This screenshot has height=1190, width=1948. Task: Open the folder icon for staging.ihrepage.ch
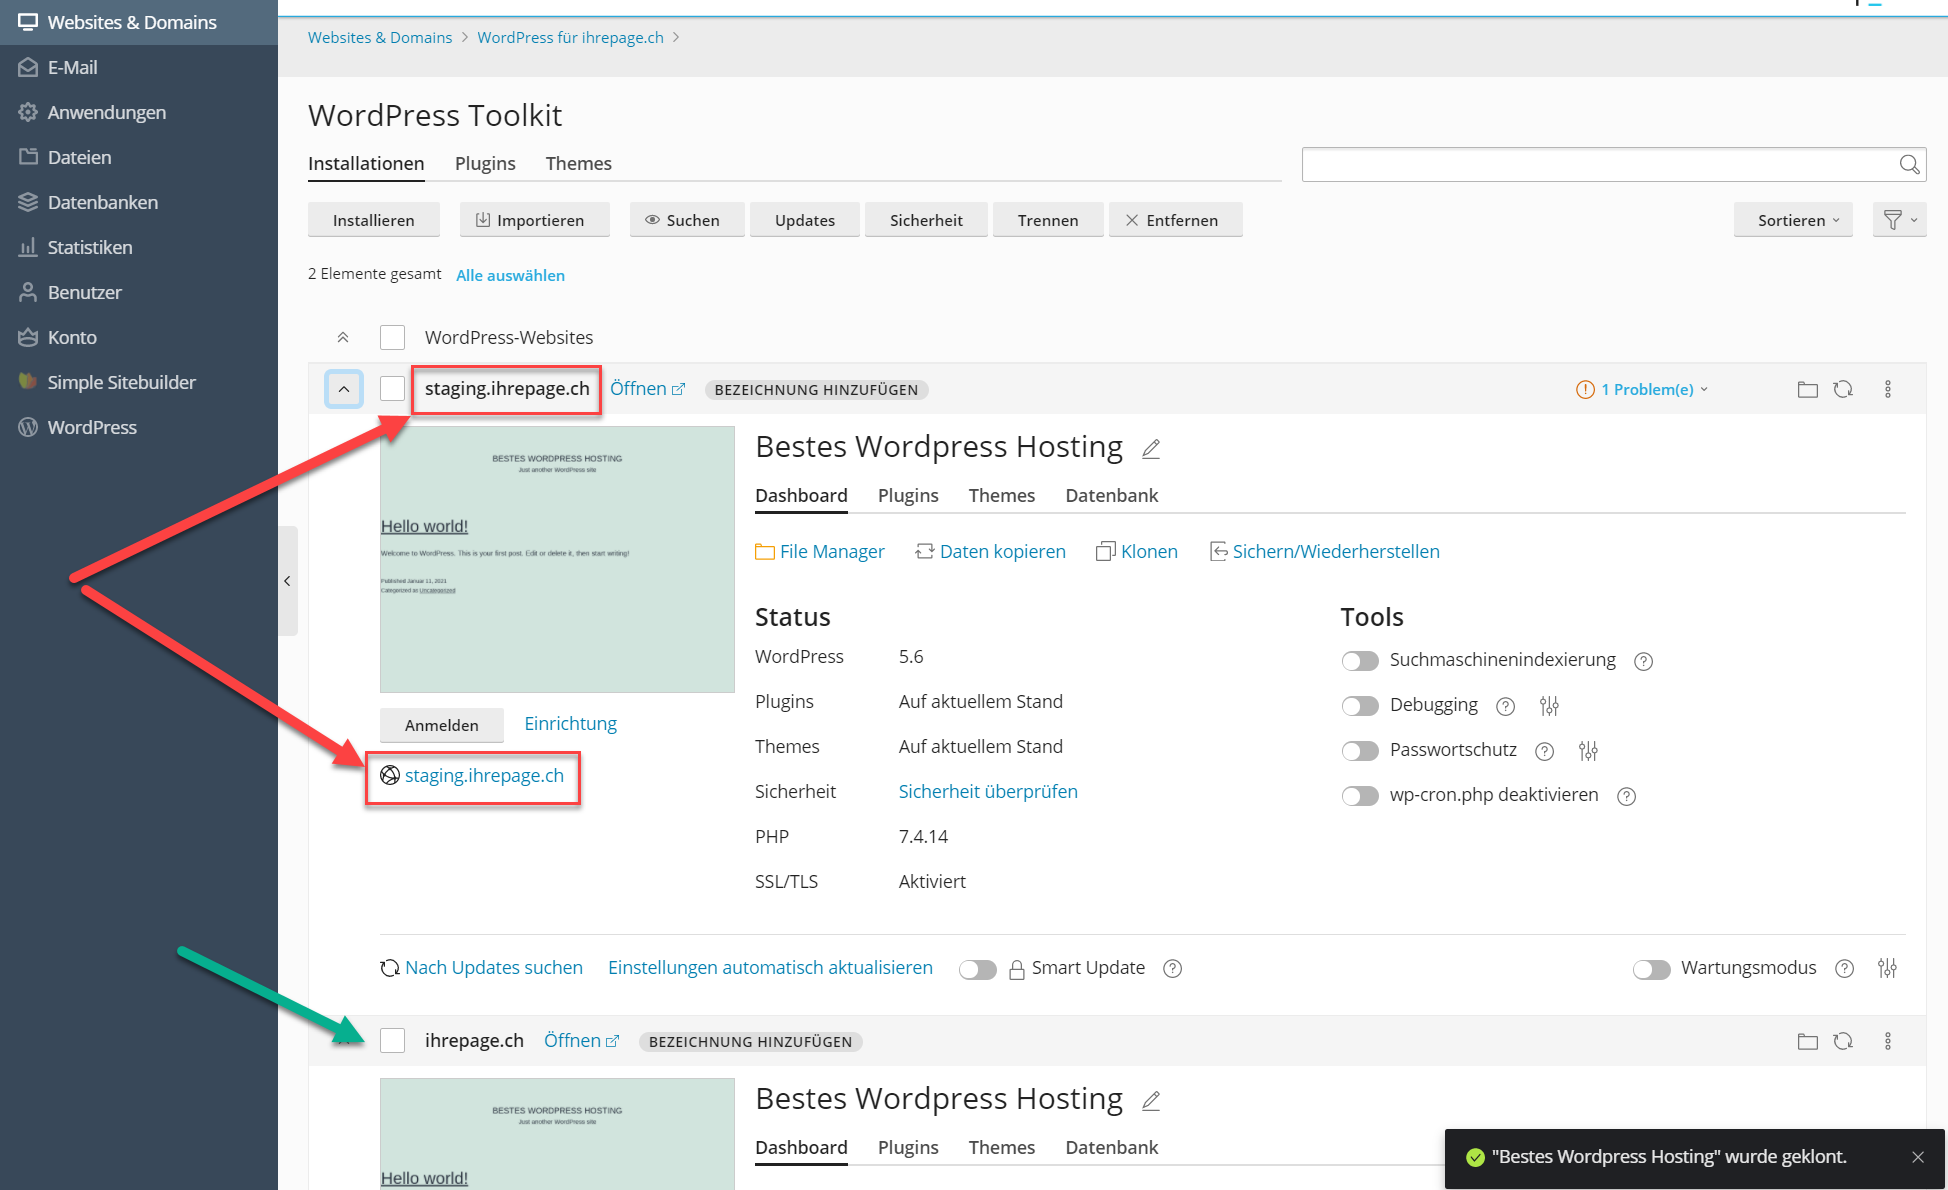pyautogui.click(x=1807, y=389)
